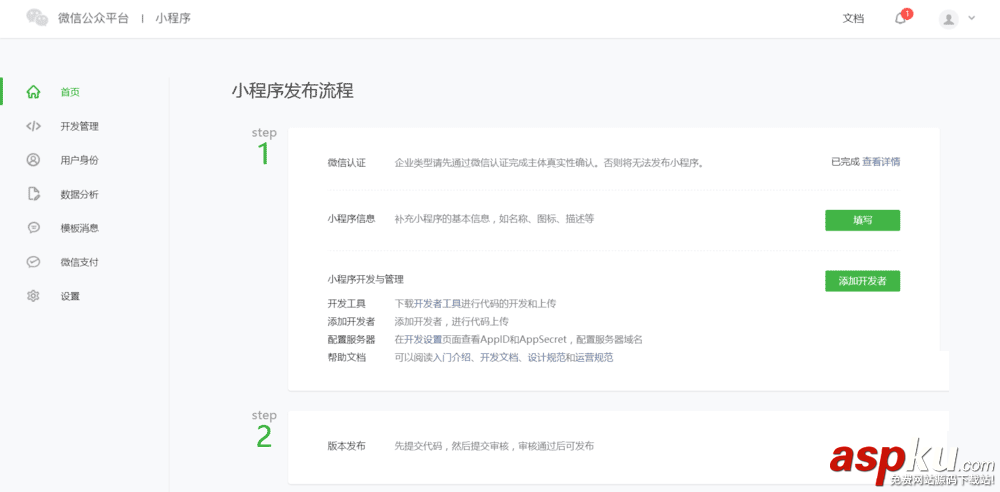
Task: Open the 查看详情 link
Action: [881, 161]
